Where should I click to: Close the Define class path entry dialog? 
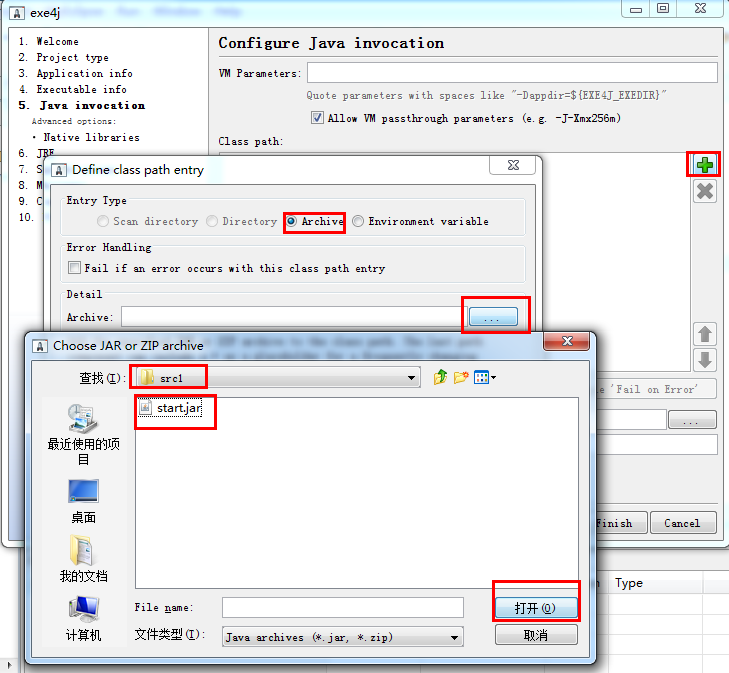(x=513, y=165)
